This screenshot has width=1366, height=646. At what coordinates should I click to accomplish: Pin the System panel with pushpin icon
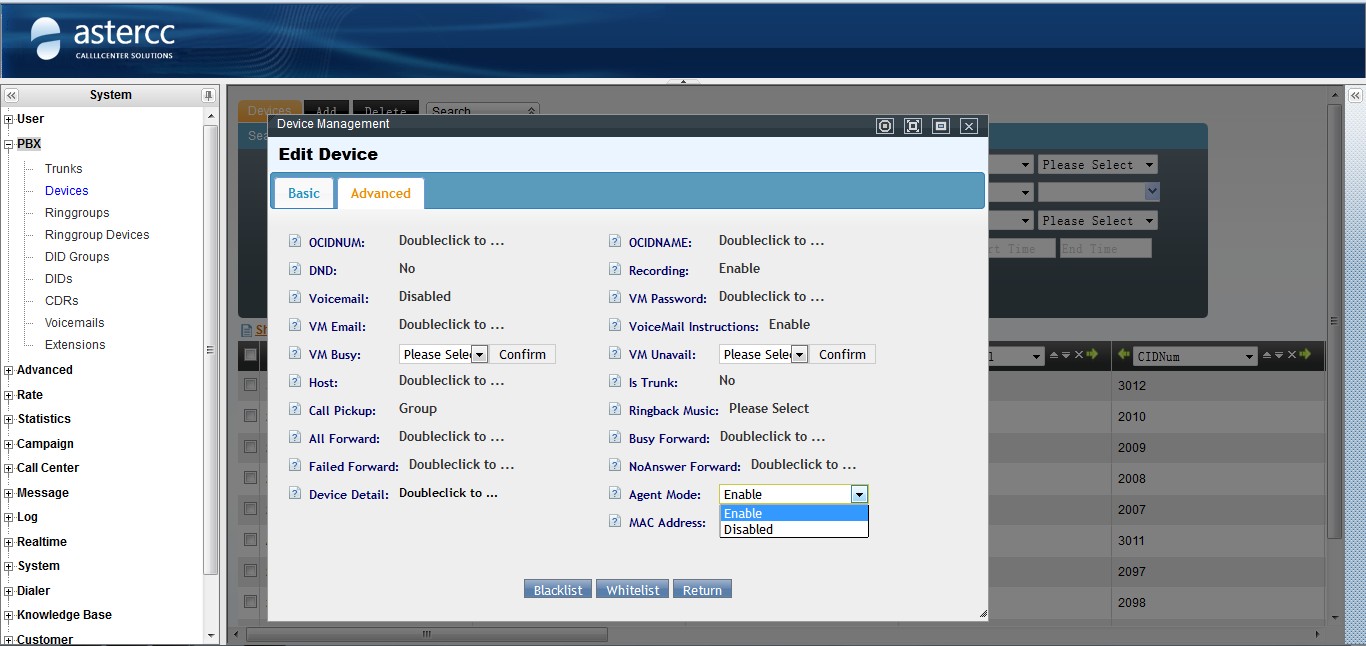point(208,95)
